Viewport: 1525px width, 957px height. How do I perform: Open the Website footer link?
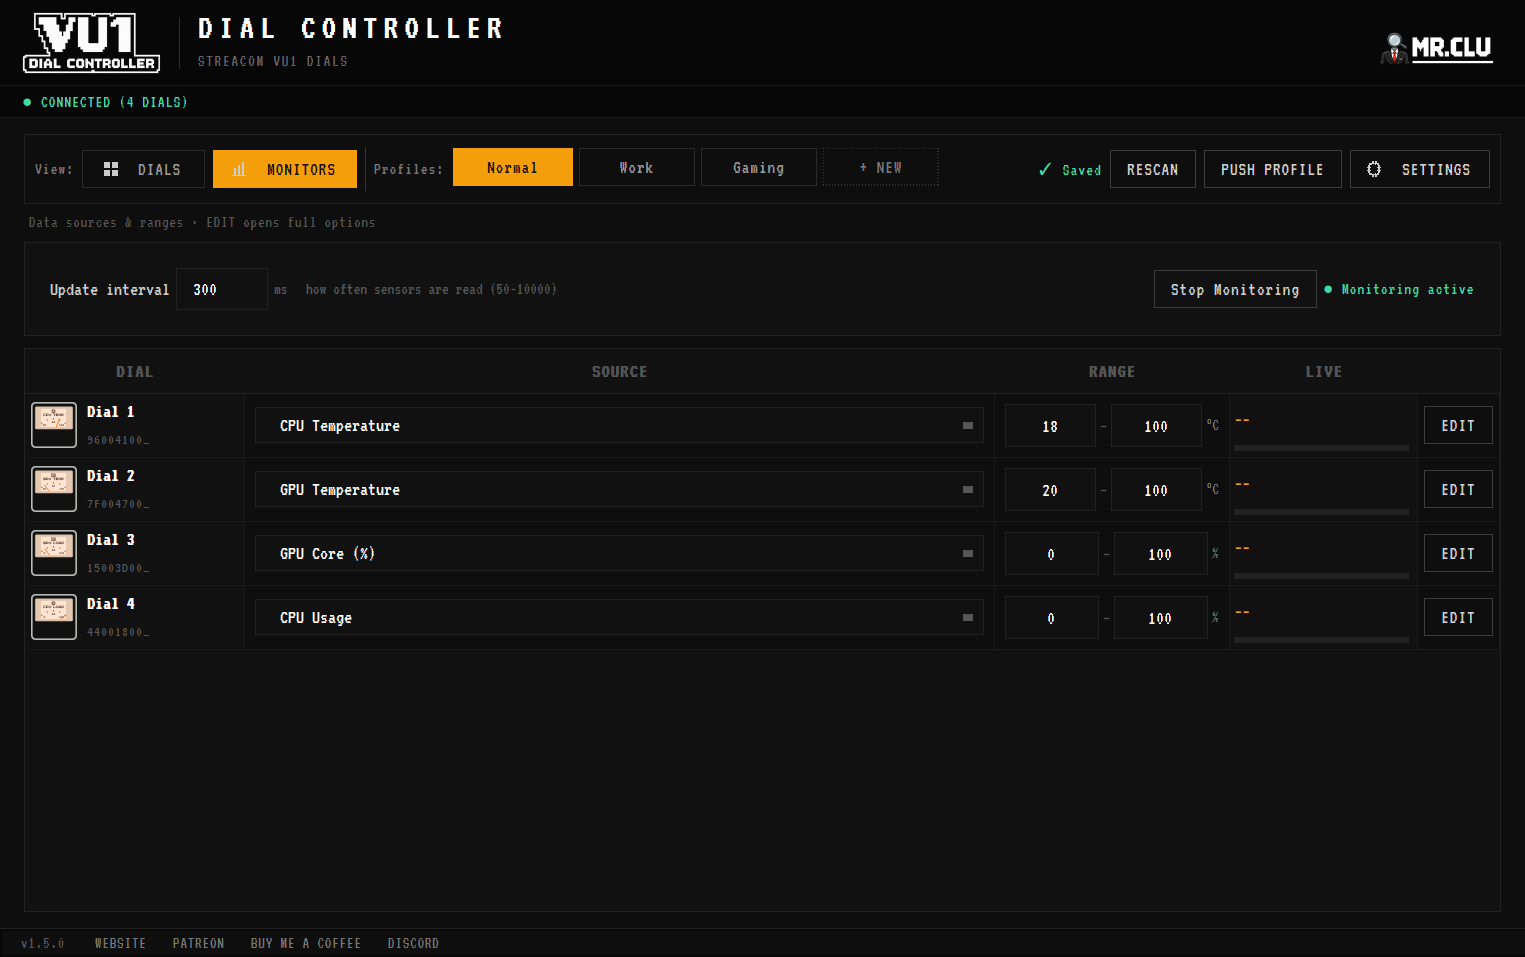[x=120, y=943]
